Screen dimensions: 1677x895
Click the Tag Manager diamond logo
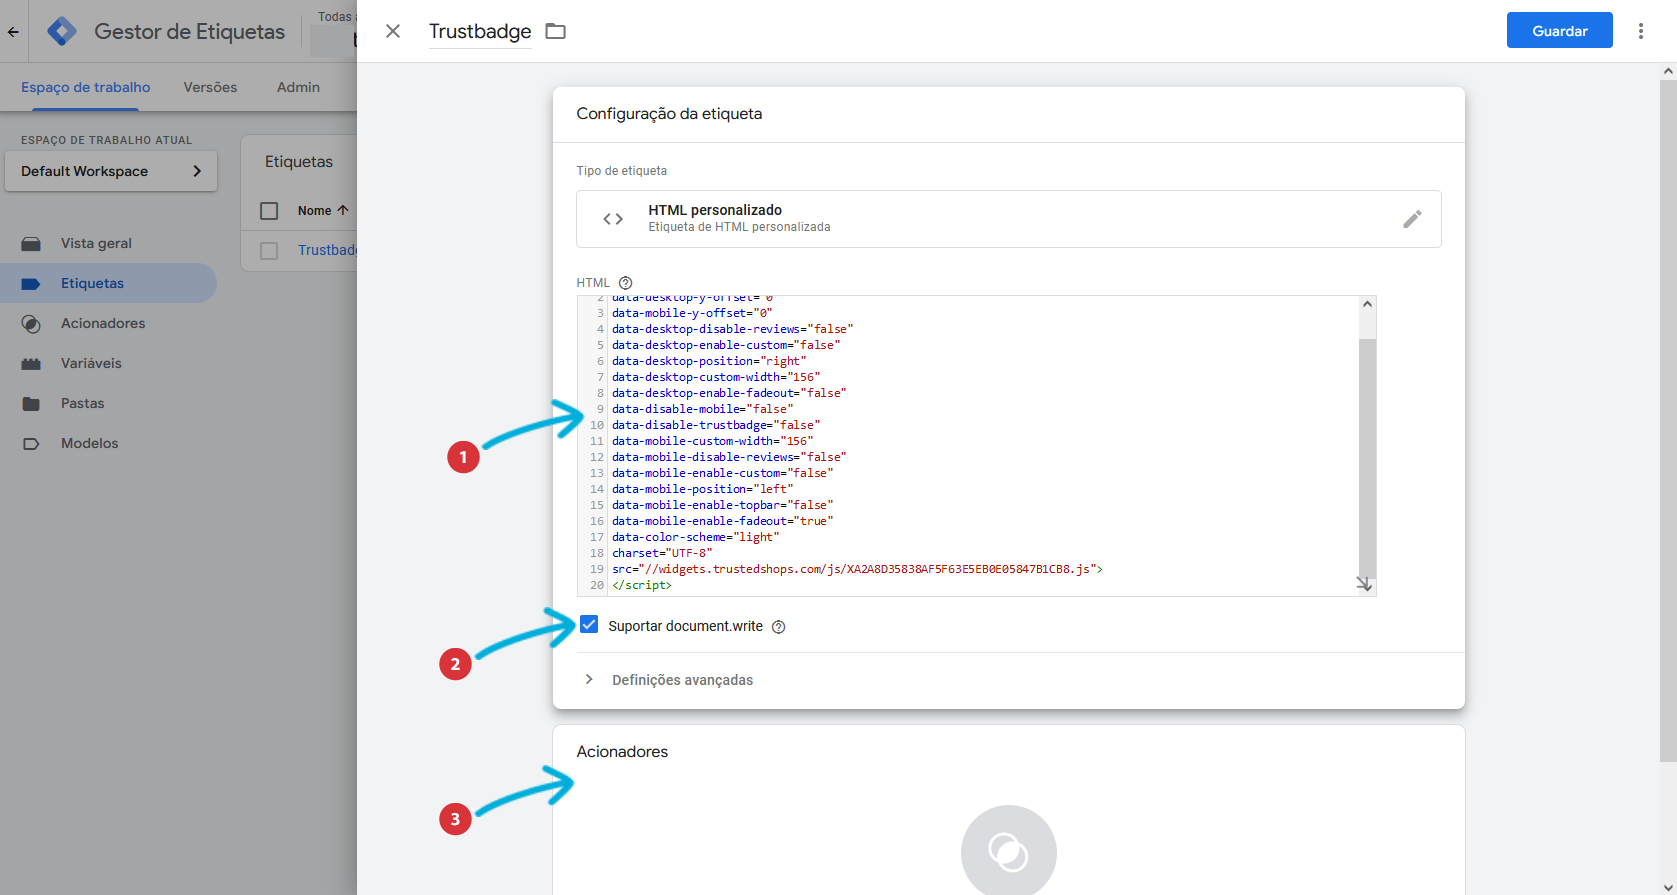(x=62, y=31)
